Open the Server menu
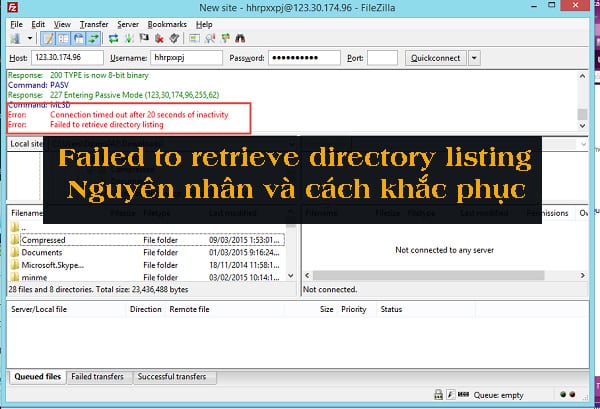600x409 pixels. (128, 24)
